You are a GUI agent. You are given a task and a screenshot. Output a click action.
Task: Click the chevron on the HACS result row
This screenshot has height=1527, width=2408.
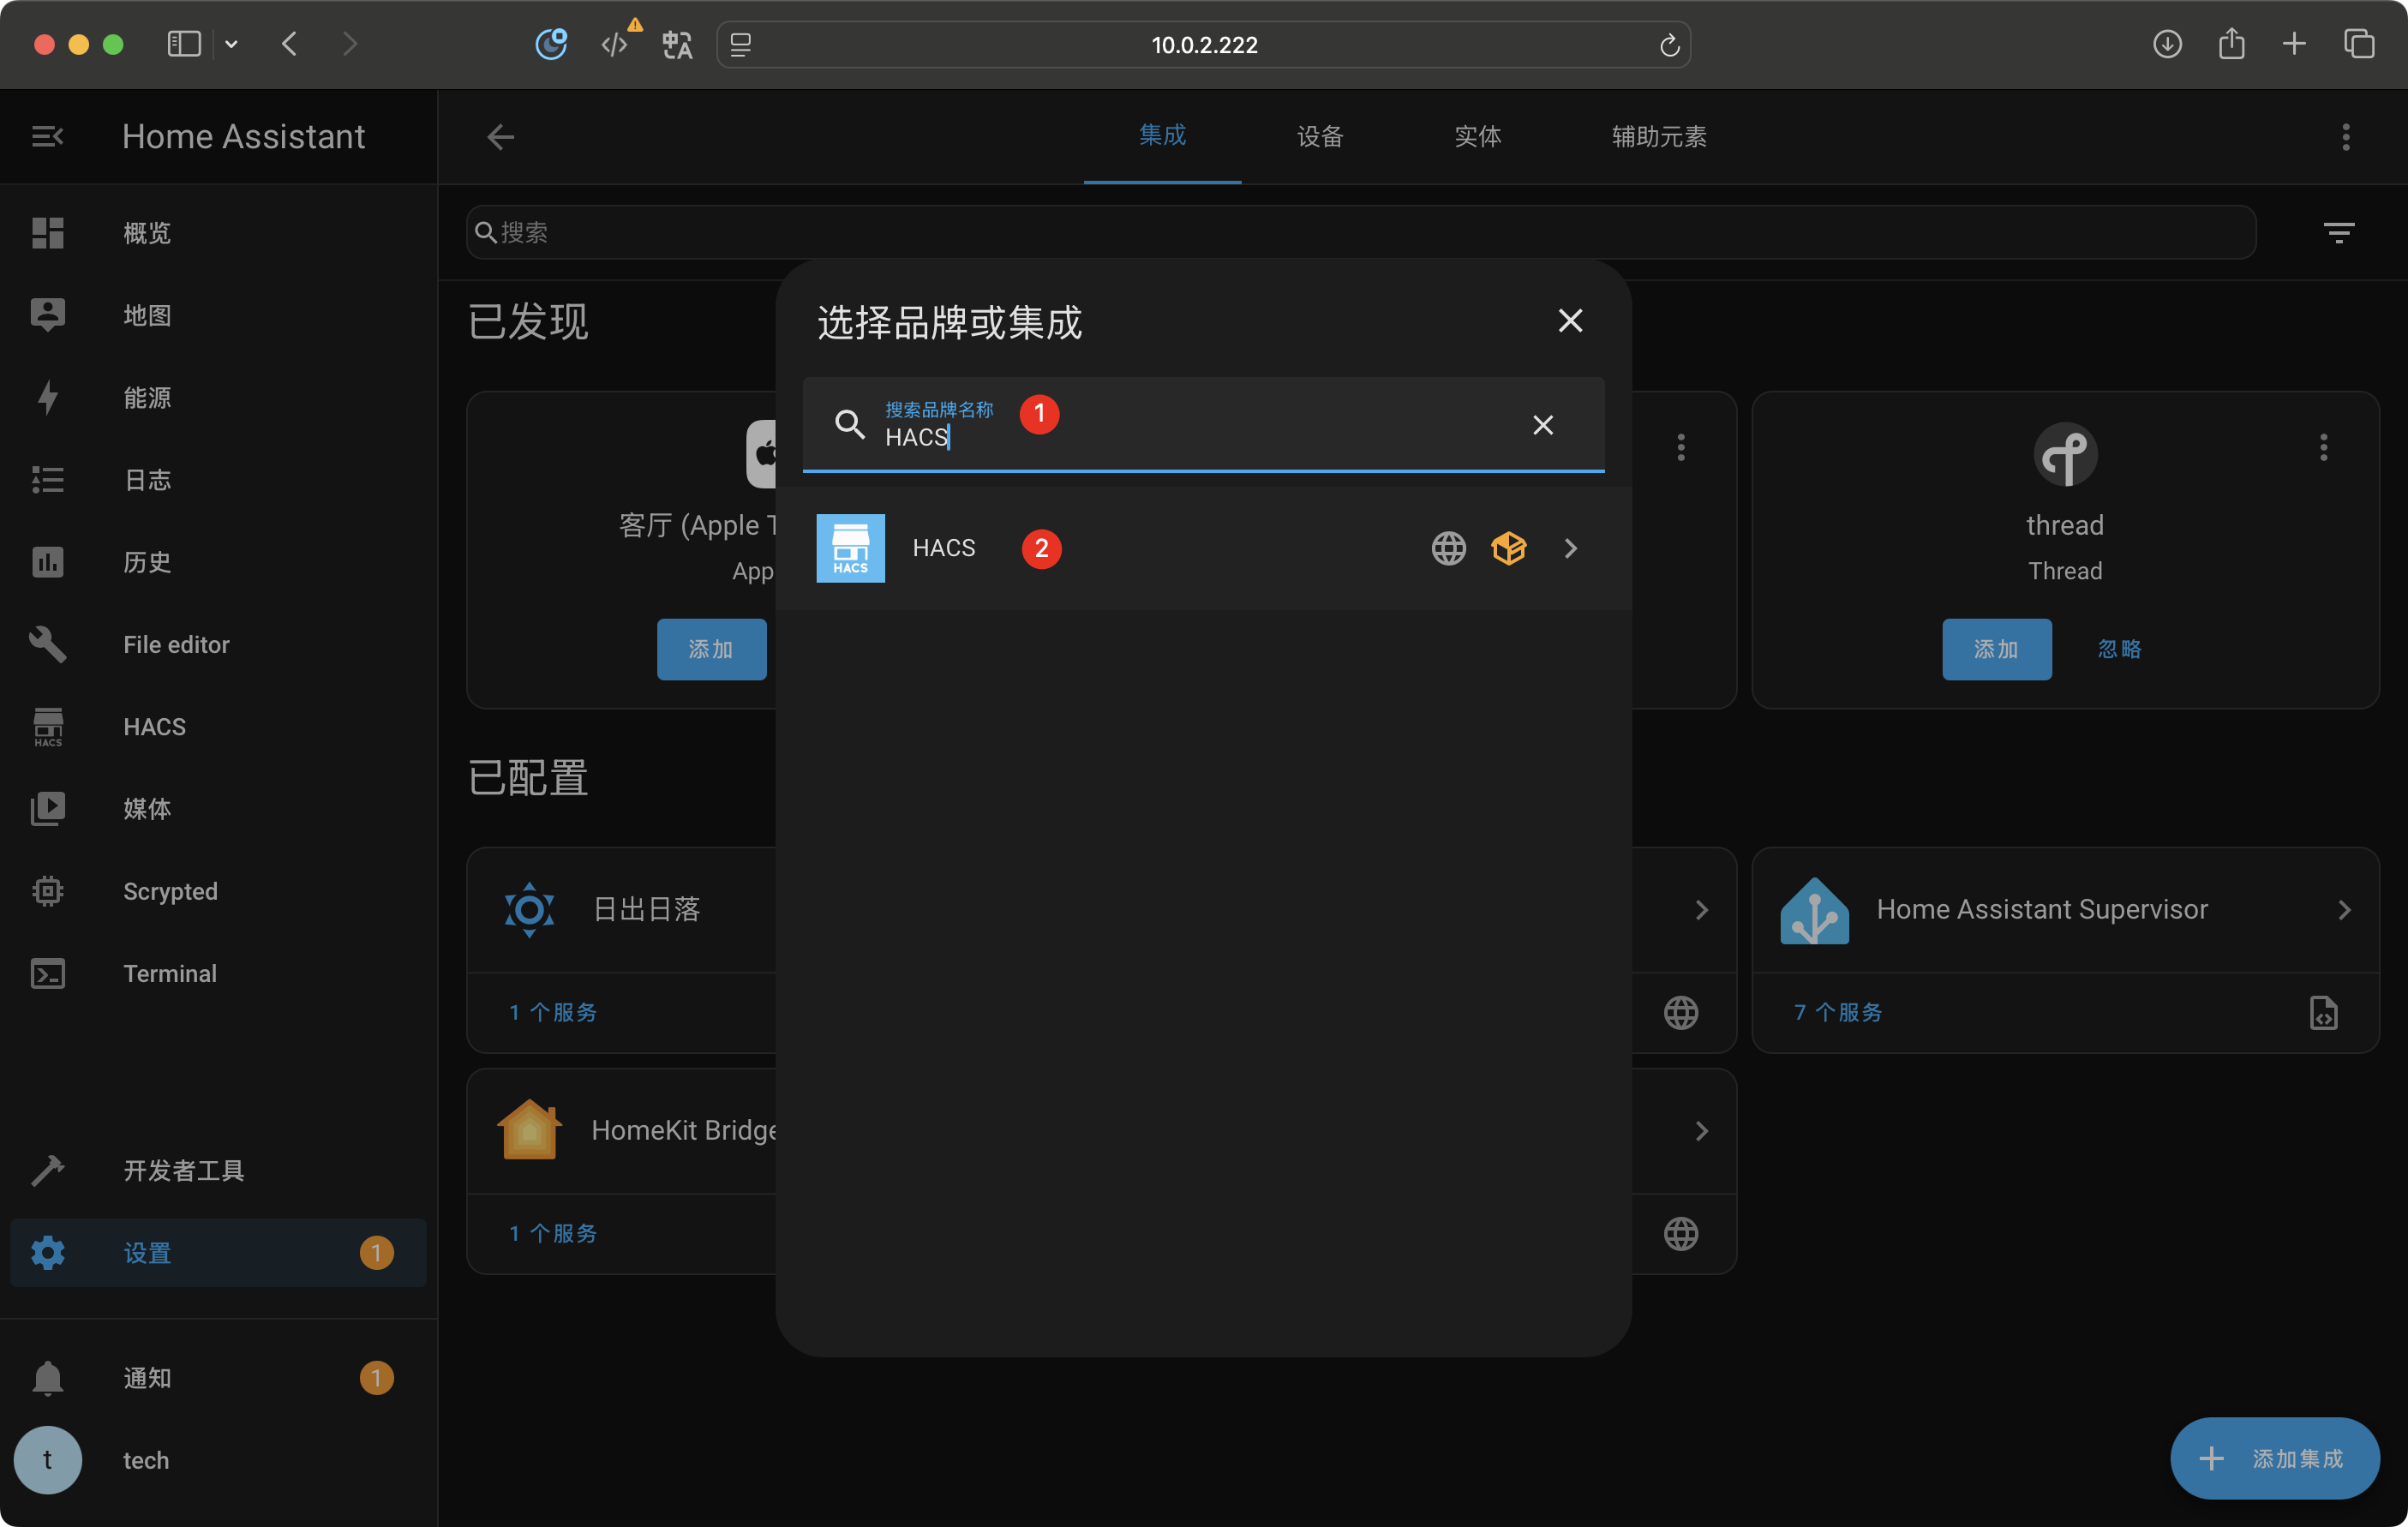click(1570, 548)
